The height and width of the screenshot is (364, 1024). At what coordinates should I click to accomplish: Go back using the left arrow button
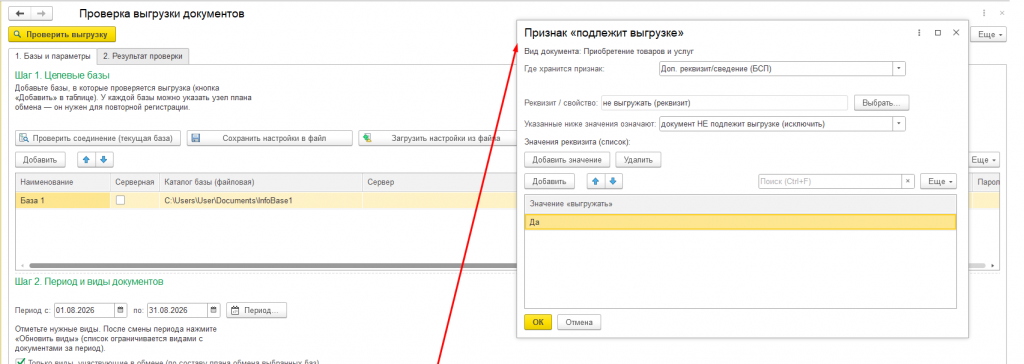[20, 13]
